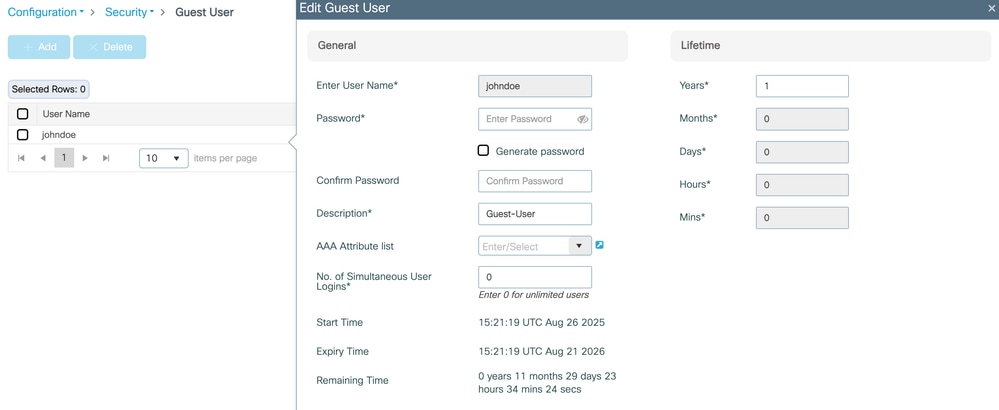Click the General section header
The image size is (999, 410).
point(468,46)
